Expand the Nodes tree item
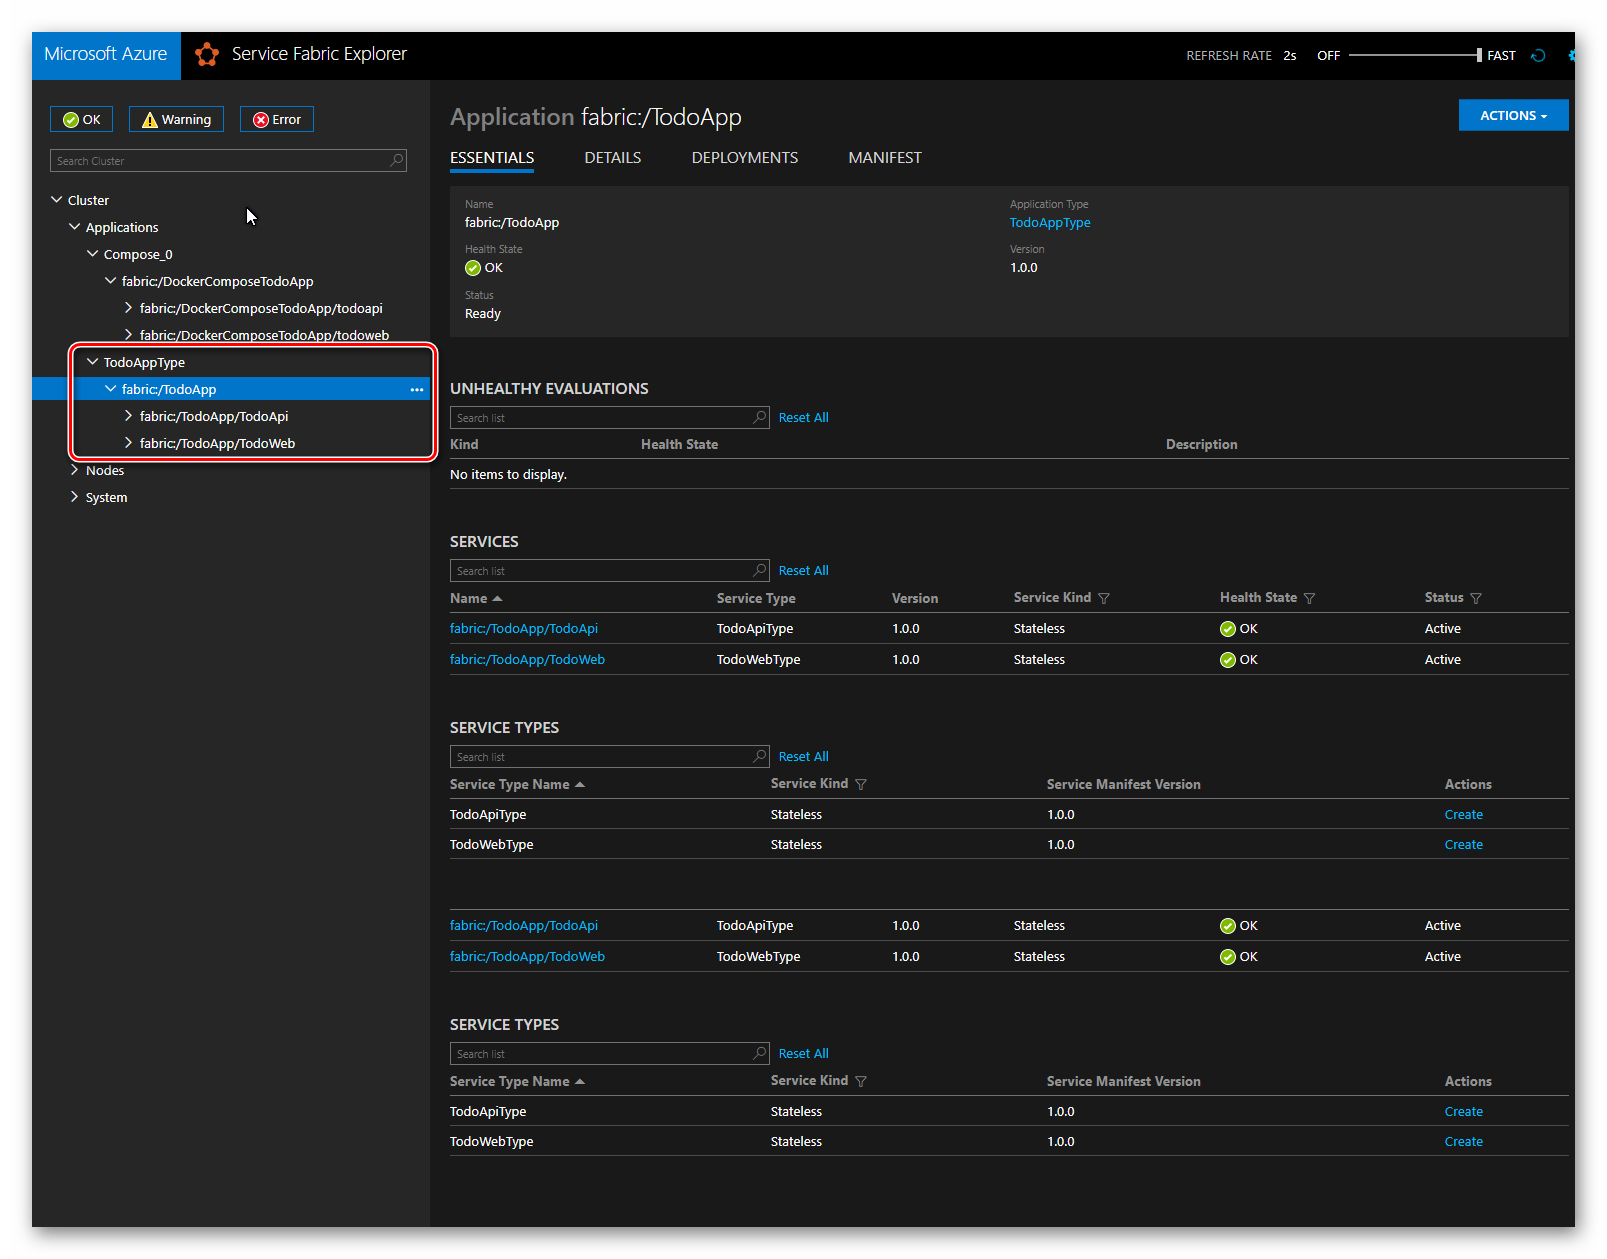This screenshot has height=1259, width=1607. coord(74,470)
